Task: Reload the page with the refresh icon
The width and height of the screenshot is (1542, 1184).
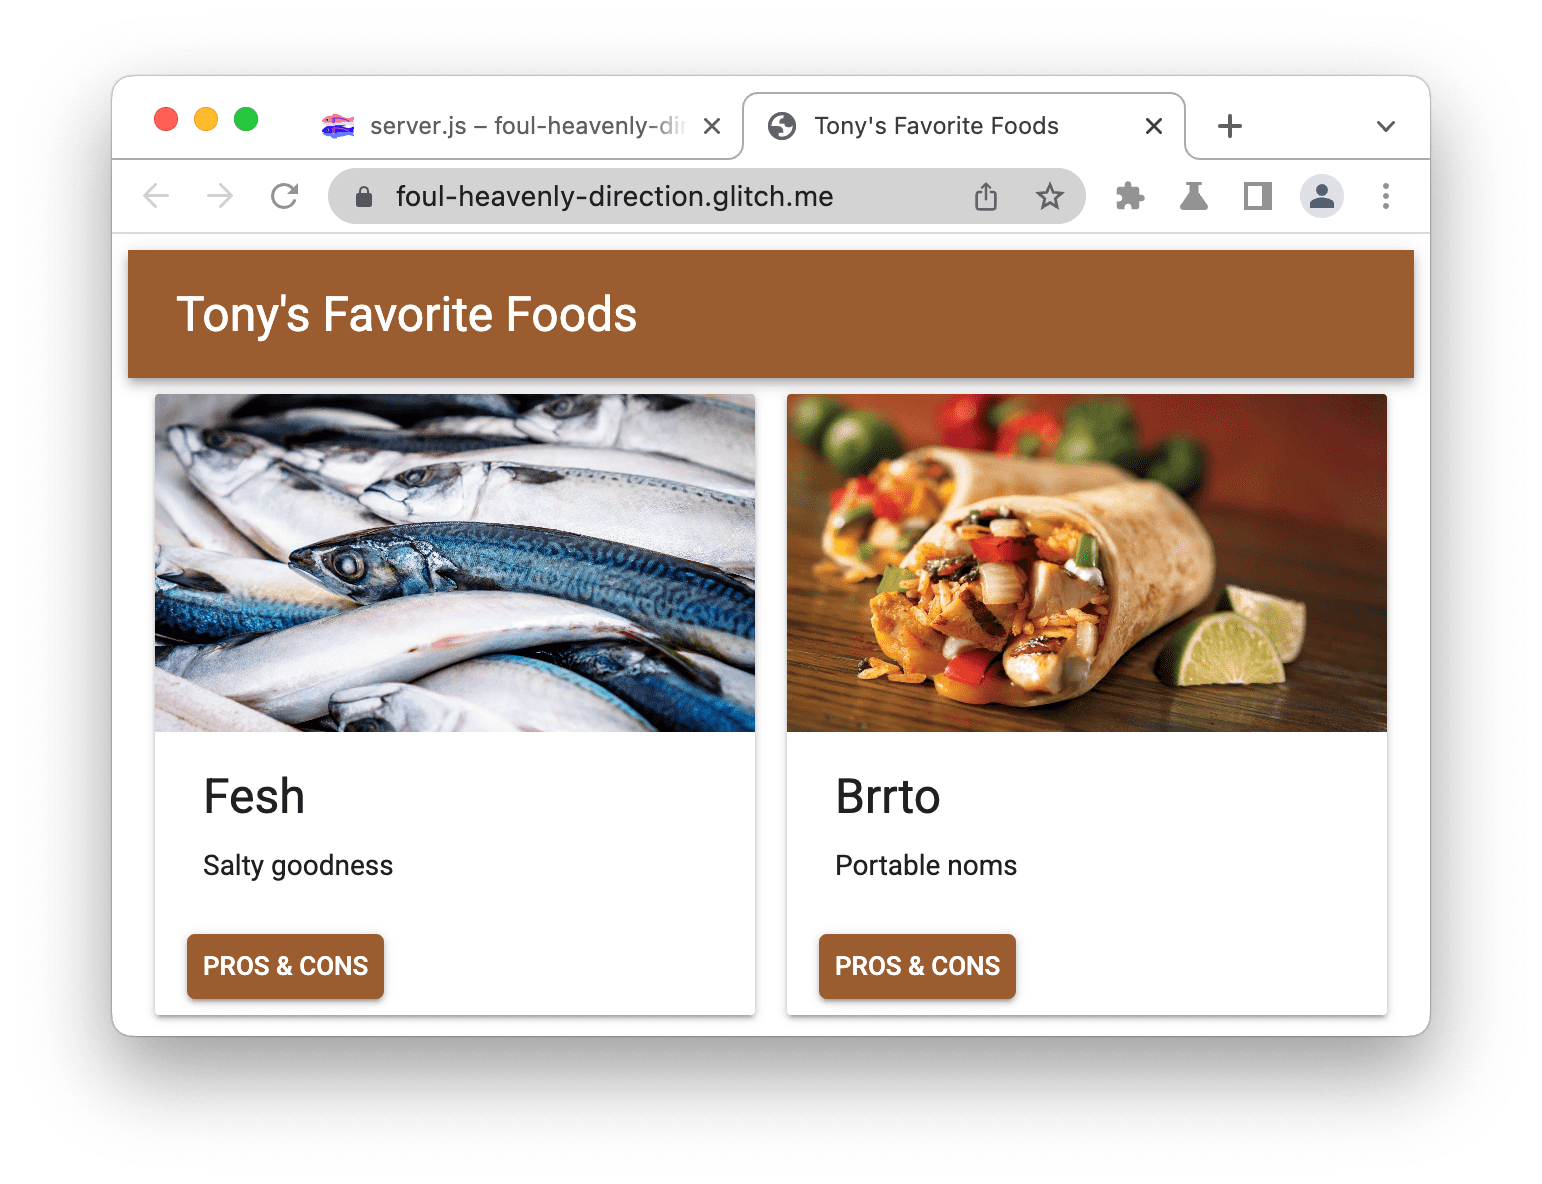Action: coord(284,196)
